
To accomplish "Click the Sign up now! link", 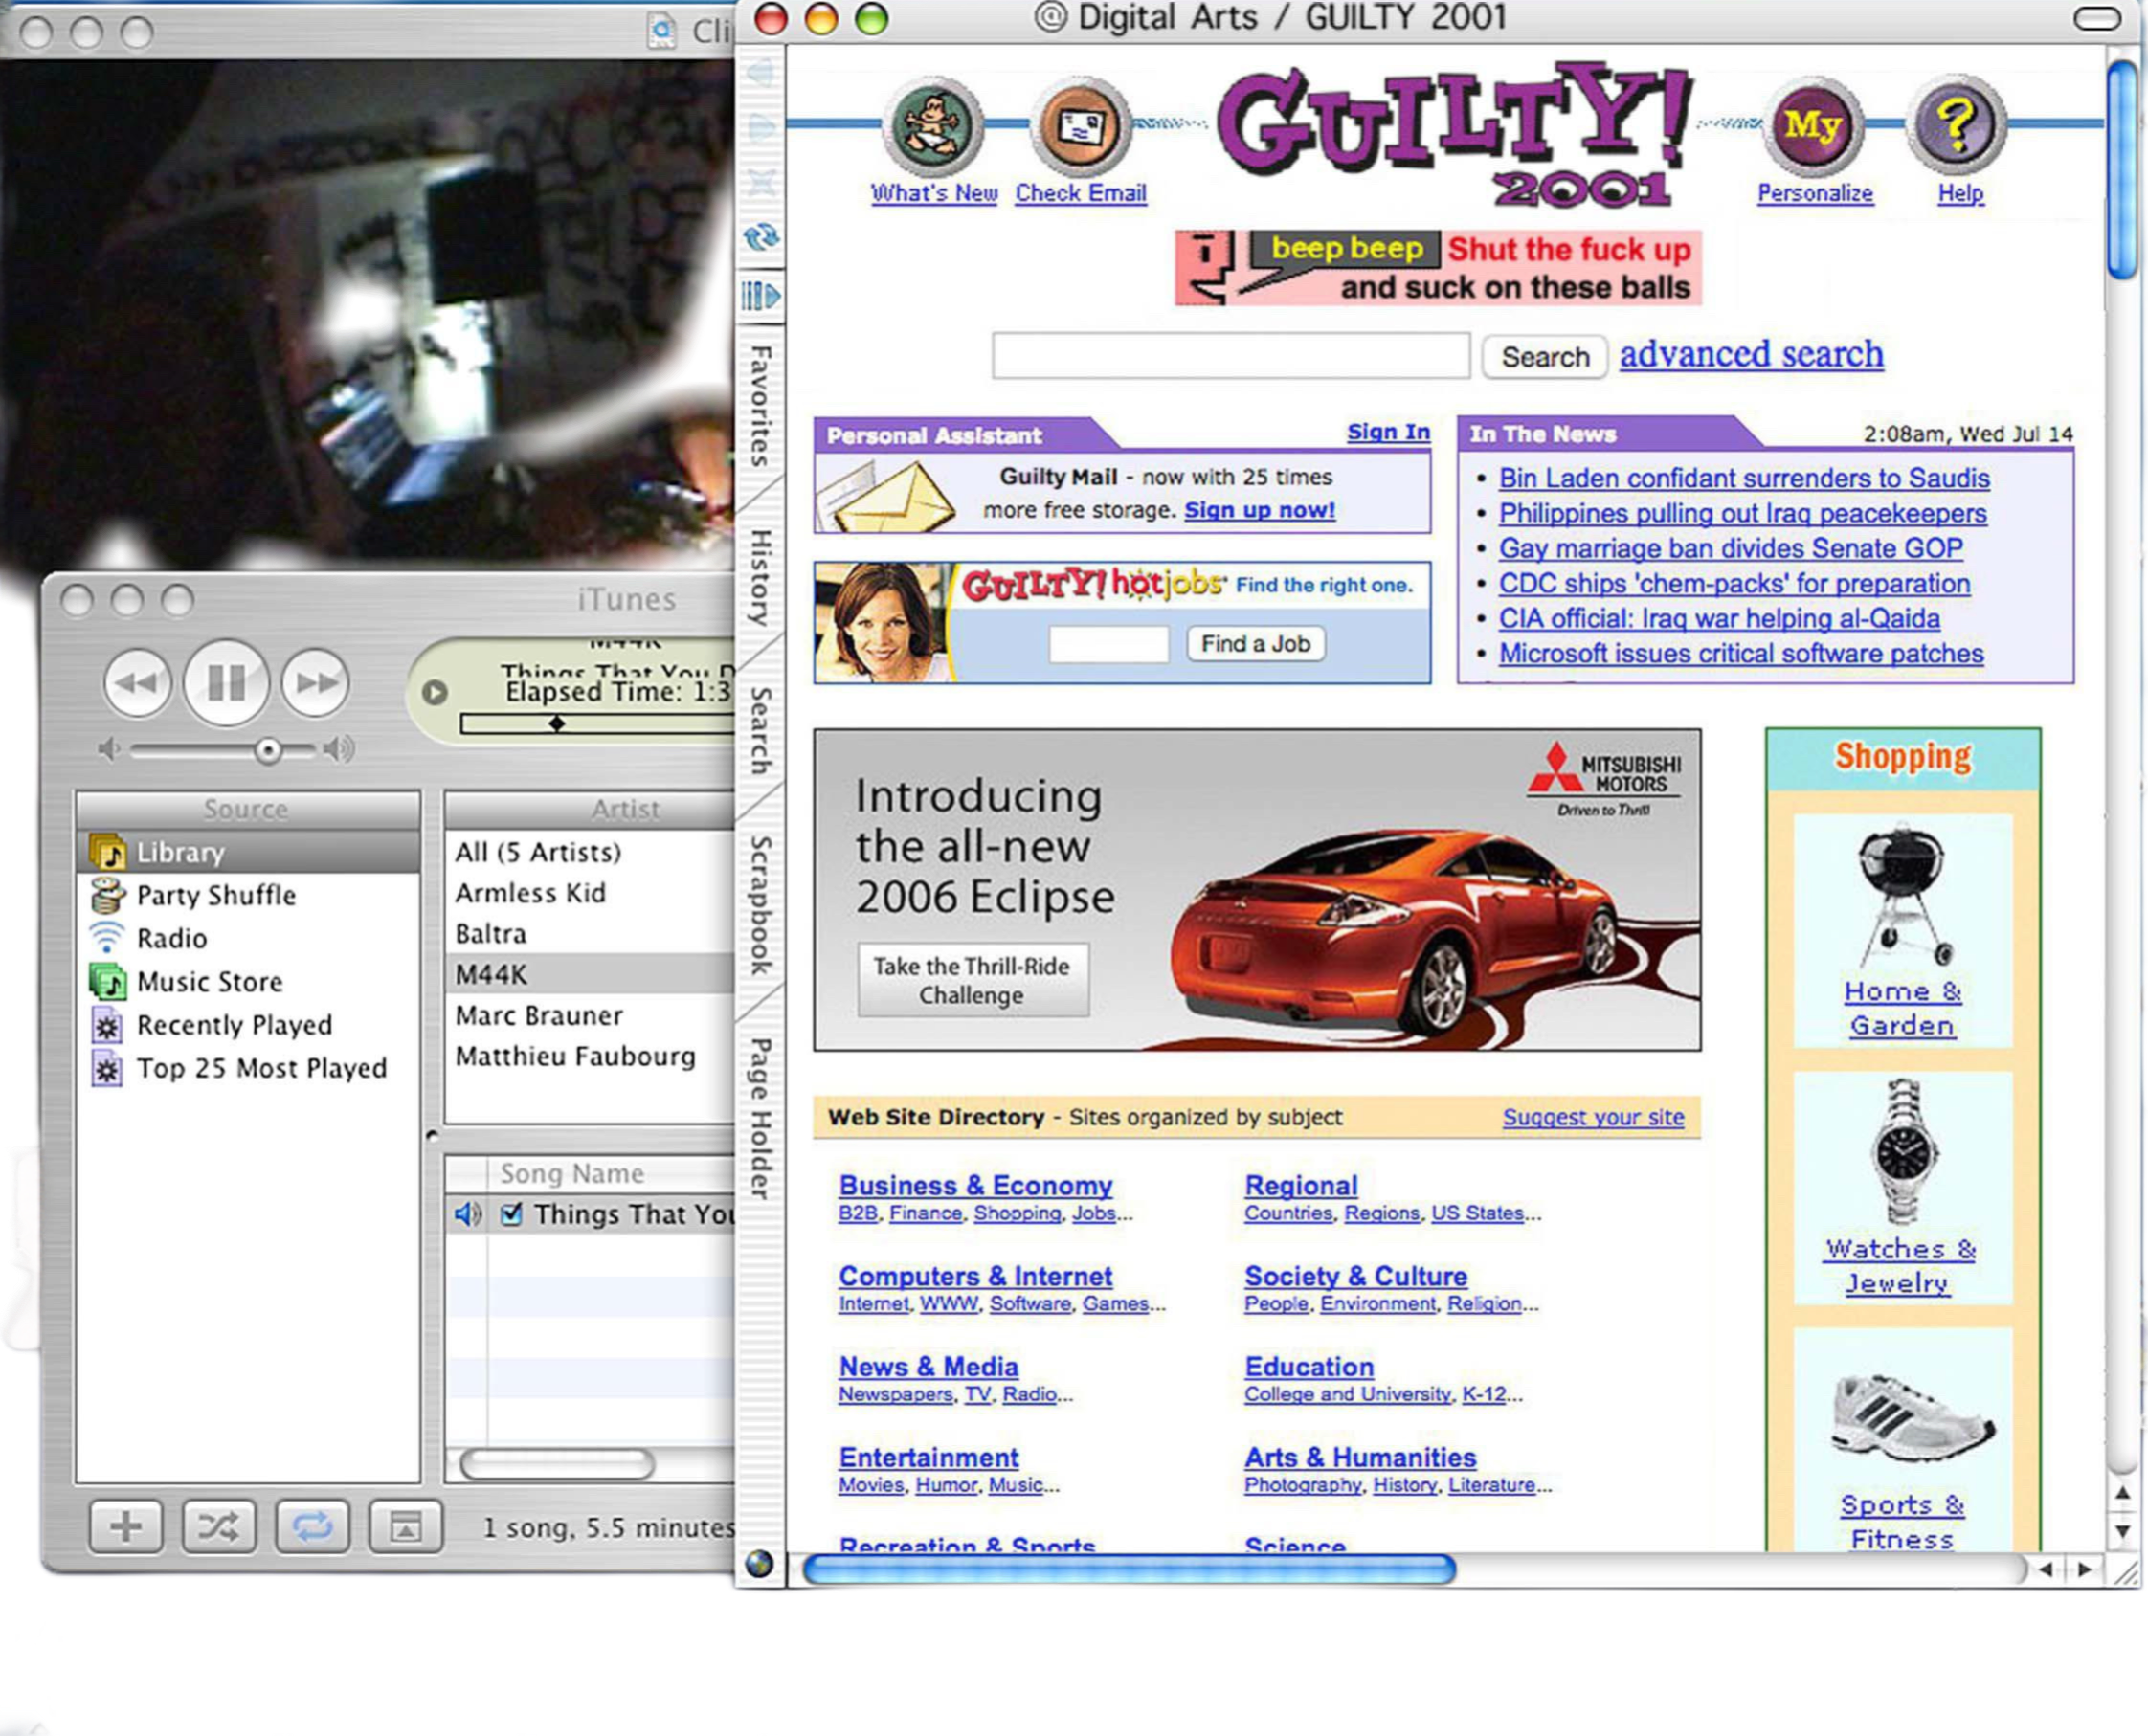I will (1260, 510).
